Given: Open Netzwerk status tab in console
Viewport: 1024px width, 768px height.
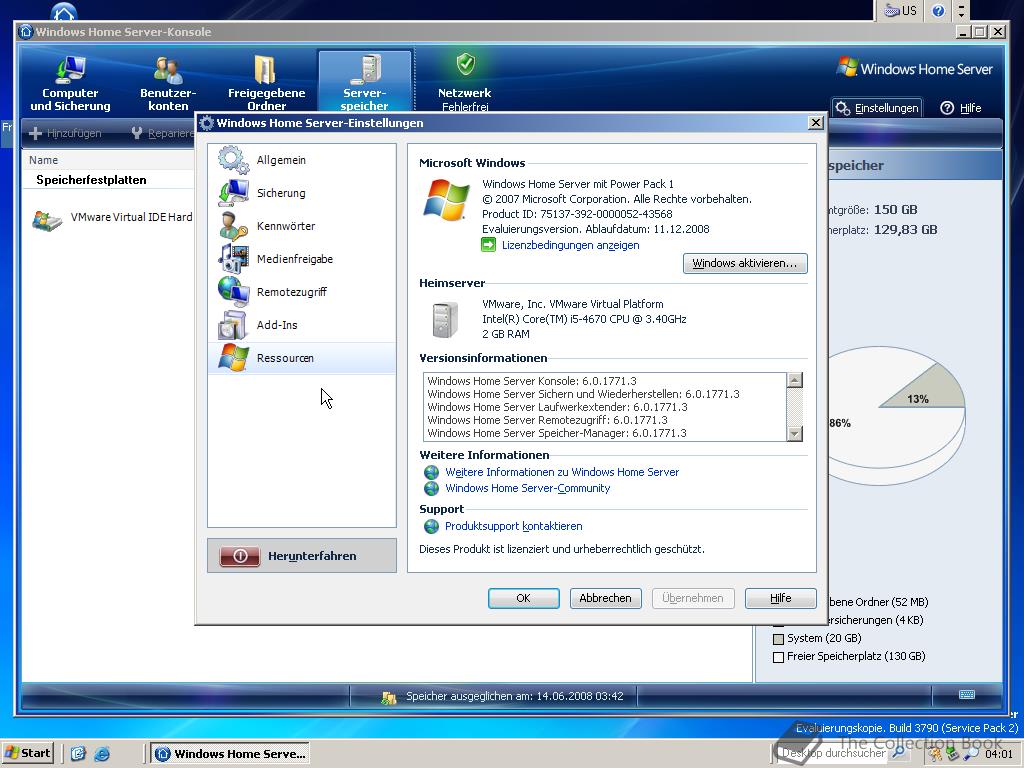Looking at the screenshot, I should [464, 82].
